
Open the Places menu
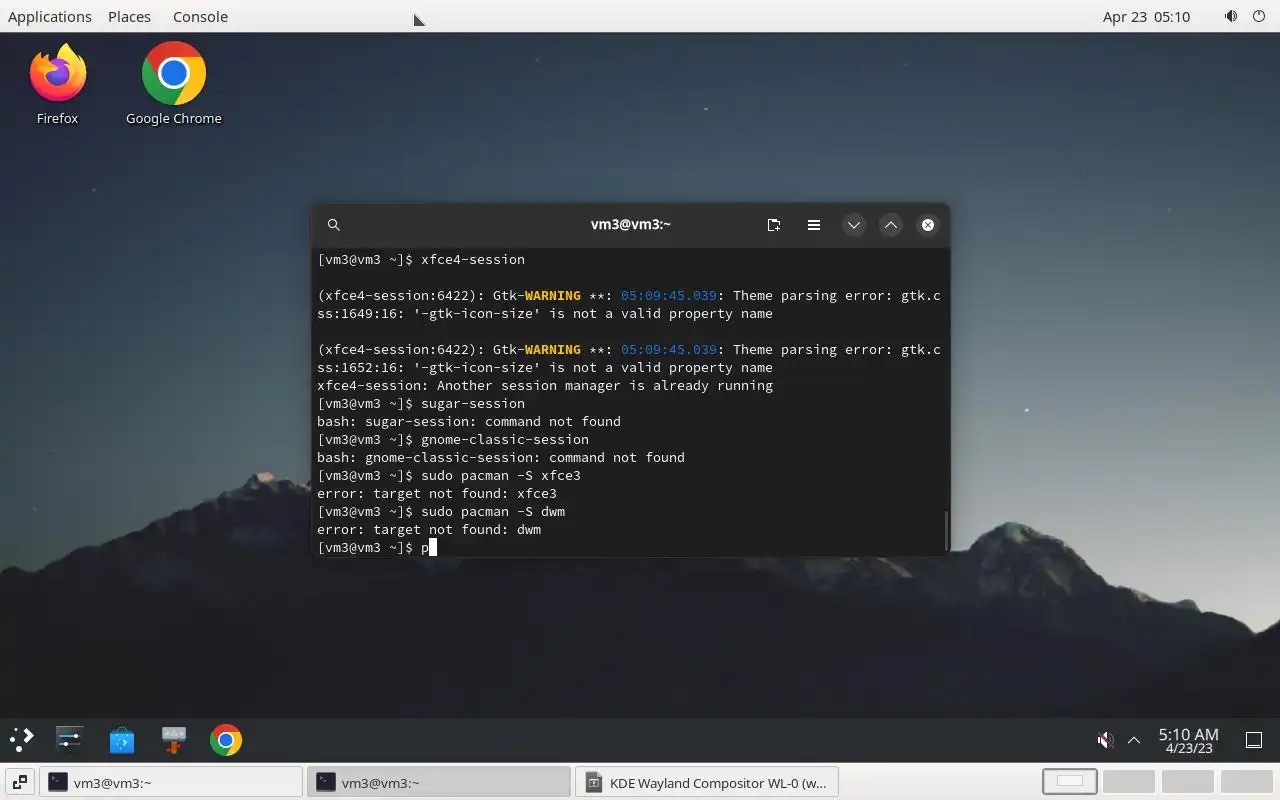click(129, 16)
